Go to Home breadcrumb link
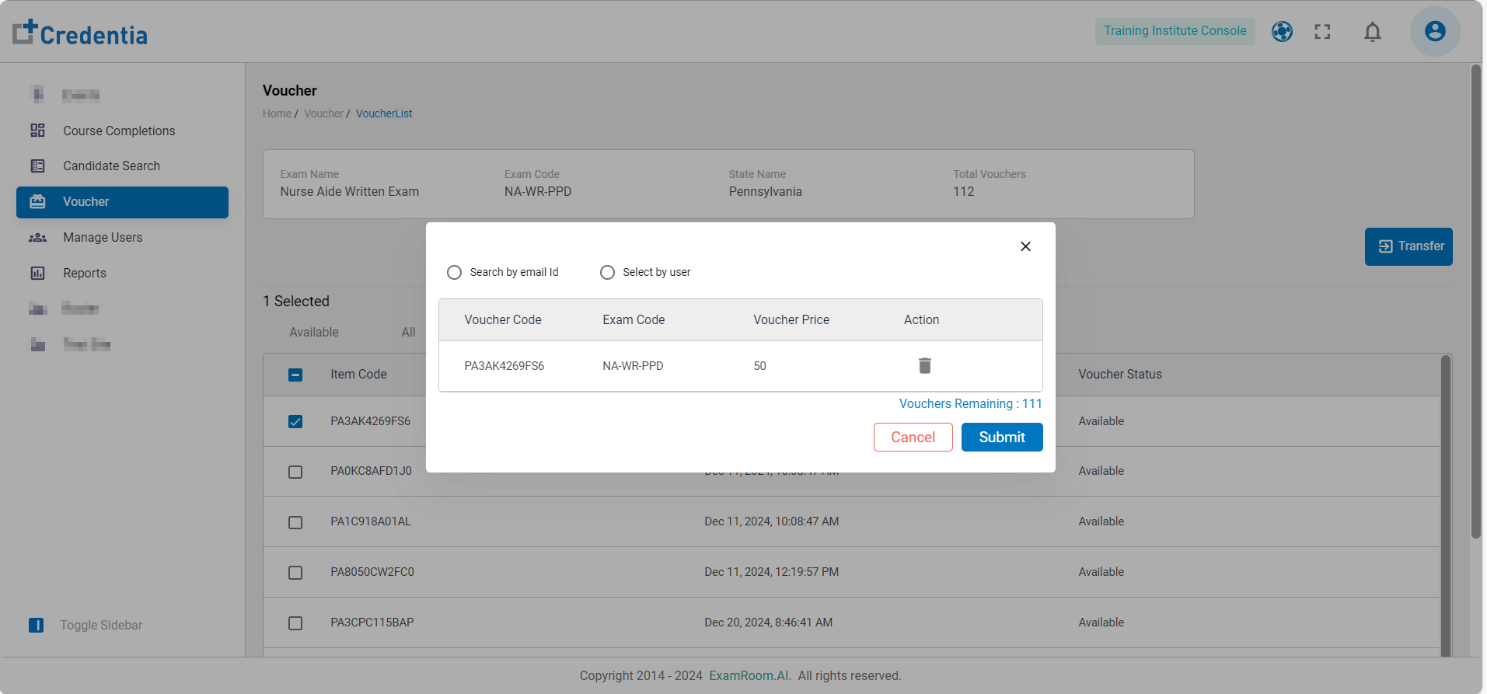This screenshot has height=694, width=1487. pyautogui.click(x=277, y=114)
